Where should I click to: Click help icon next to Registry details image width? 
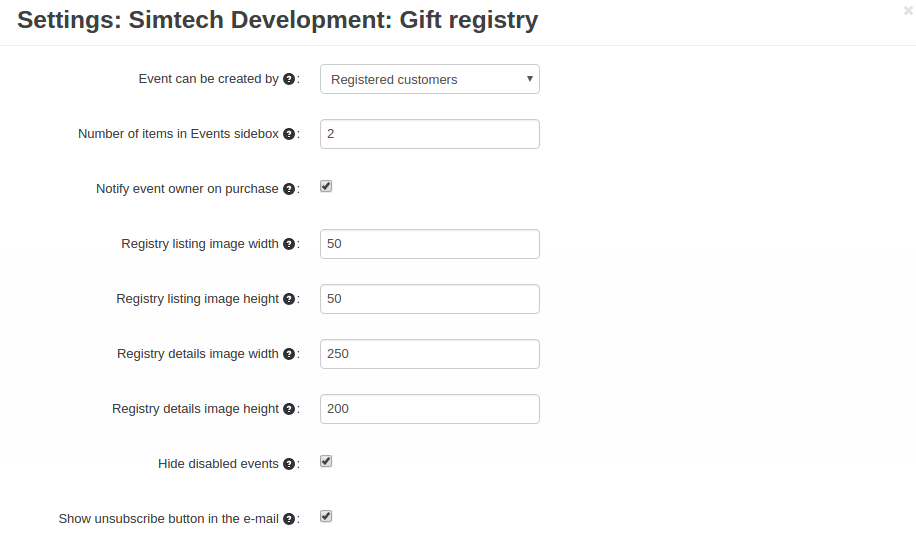pyautogui.click(x=289, y=353)
